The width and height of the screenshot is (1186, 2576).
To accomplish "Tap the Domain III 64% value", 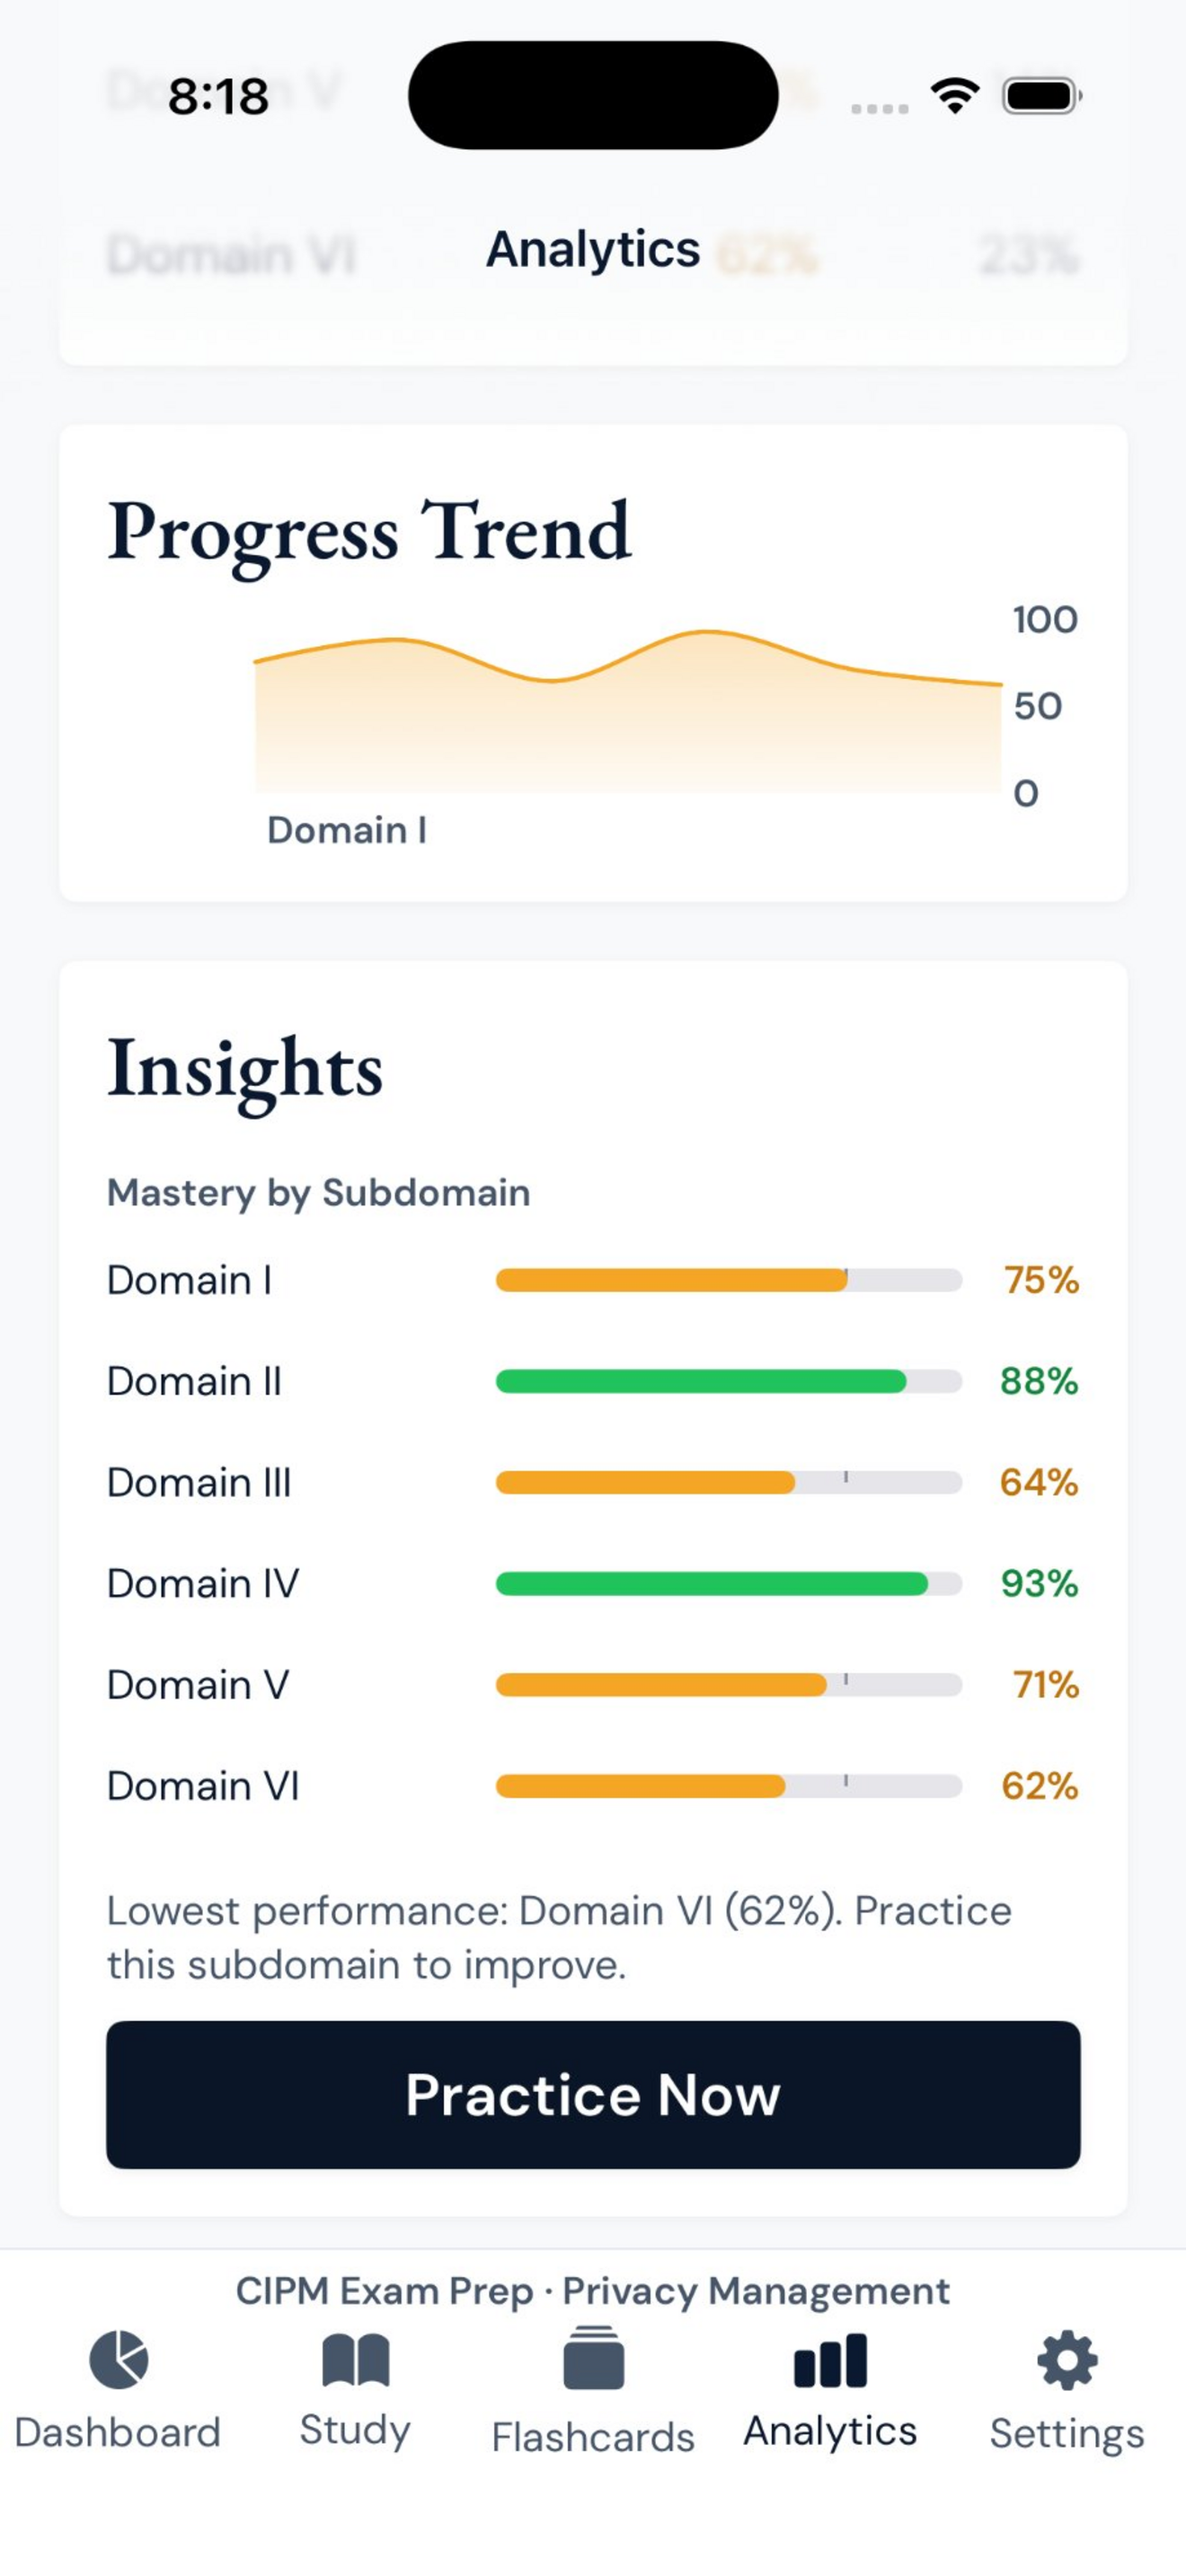I will [x=1039, y=1482].
